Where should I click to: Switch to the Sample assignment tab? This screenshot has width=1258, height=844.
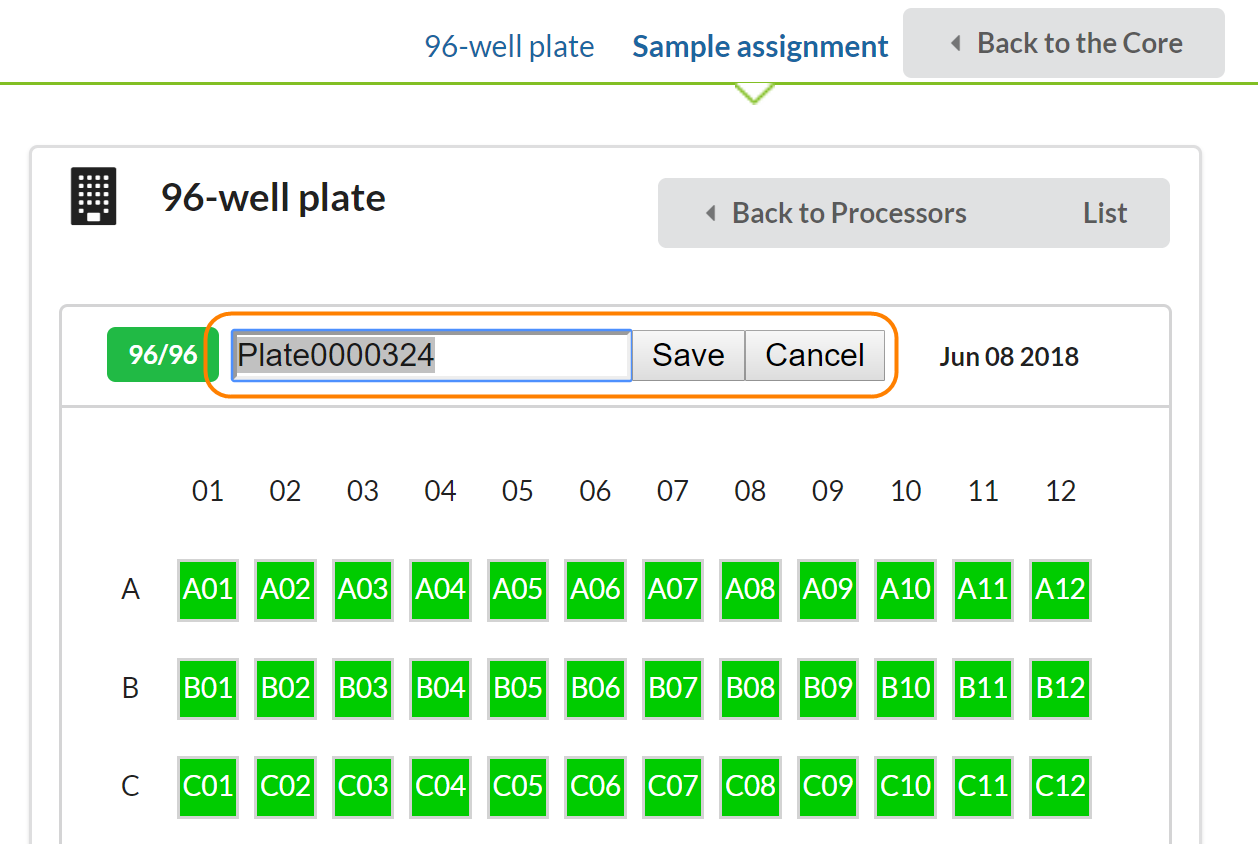[x=760, y=47]
